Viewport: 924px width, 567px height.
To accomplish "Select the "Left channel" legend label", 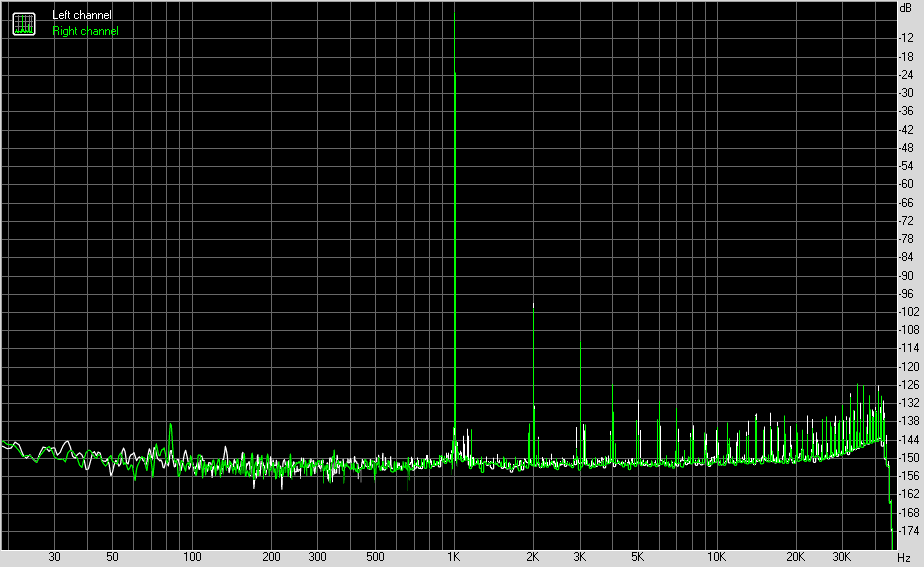I will pyautogui.click(x=81, y=15).
